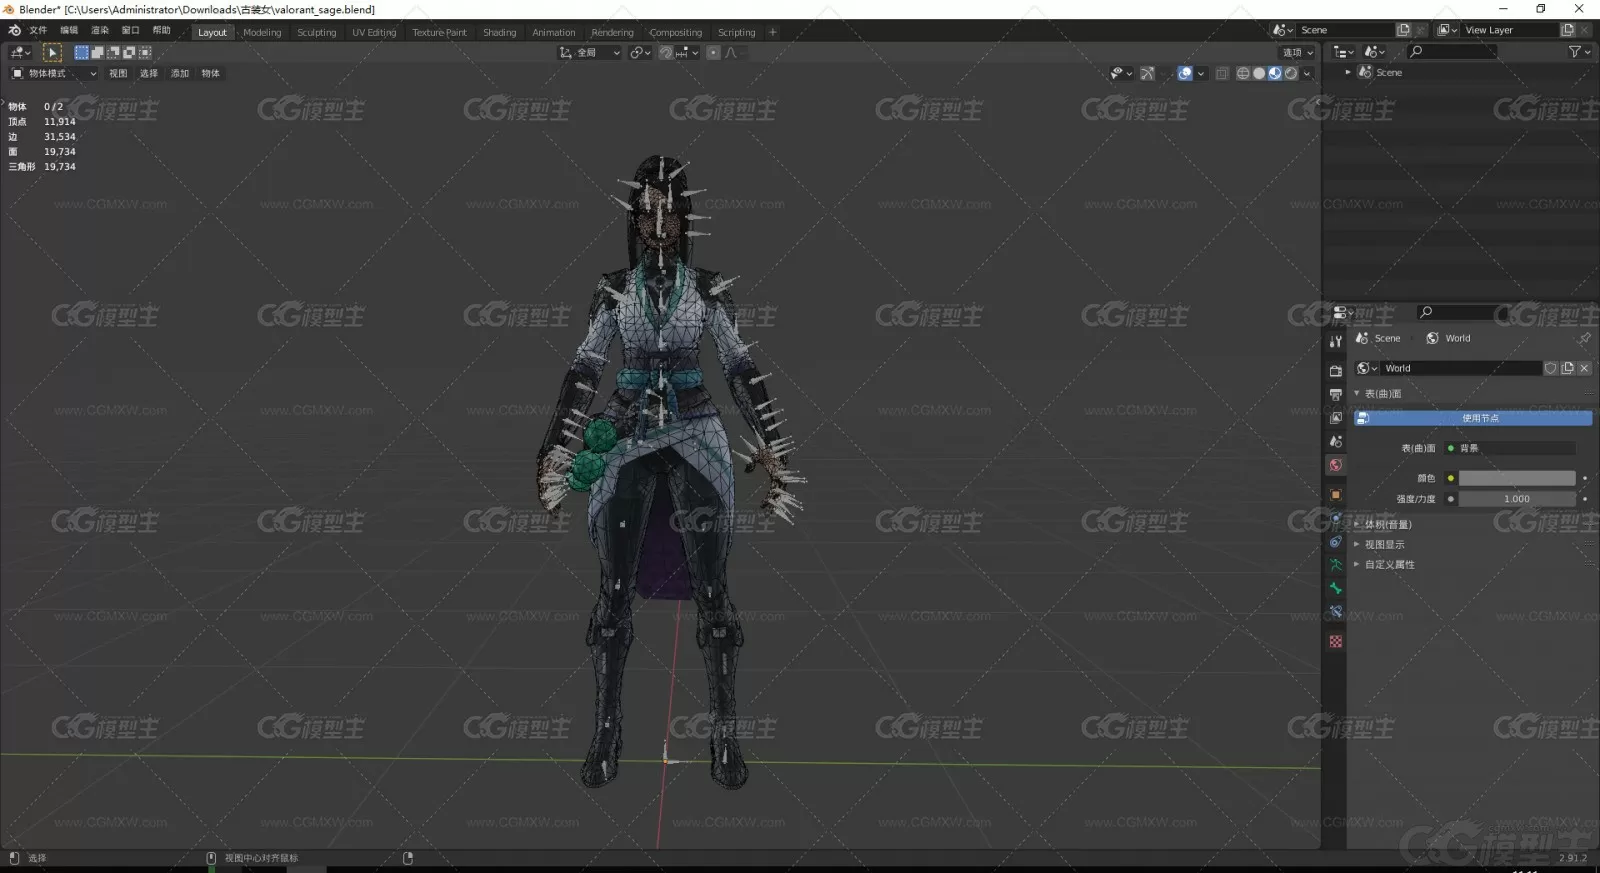The image size is (1600, 873).
Task: Open the 全局 transform orientation dropdown
Action: tap(590, 52)
